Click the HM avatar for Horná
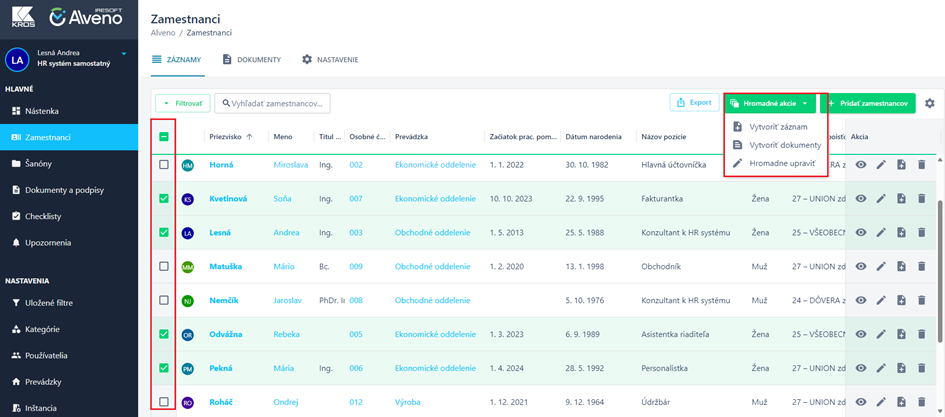The image size is (945, 417). click(188, 165)
